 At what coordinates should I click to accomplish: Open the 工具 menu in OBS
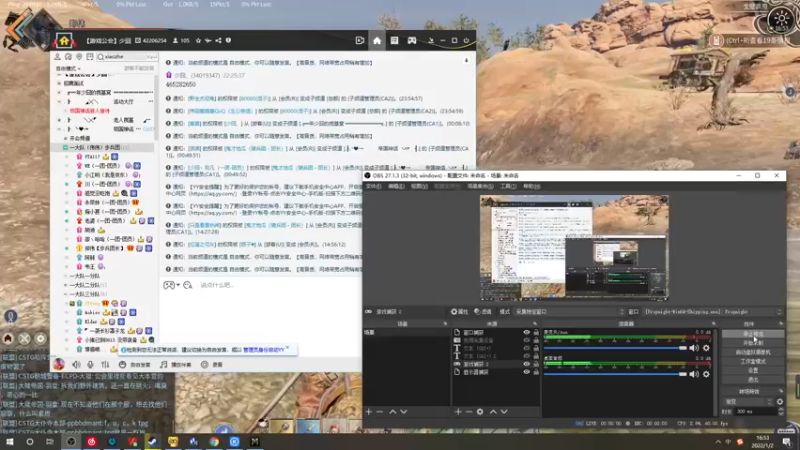508,186
